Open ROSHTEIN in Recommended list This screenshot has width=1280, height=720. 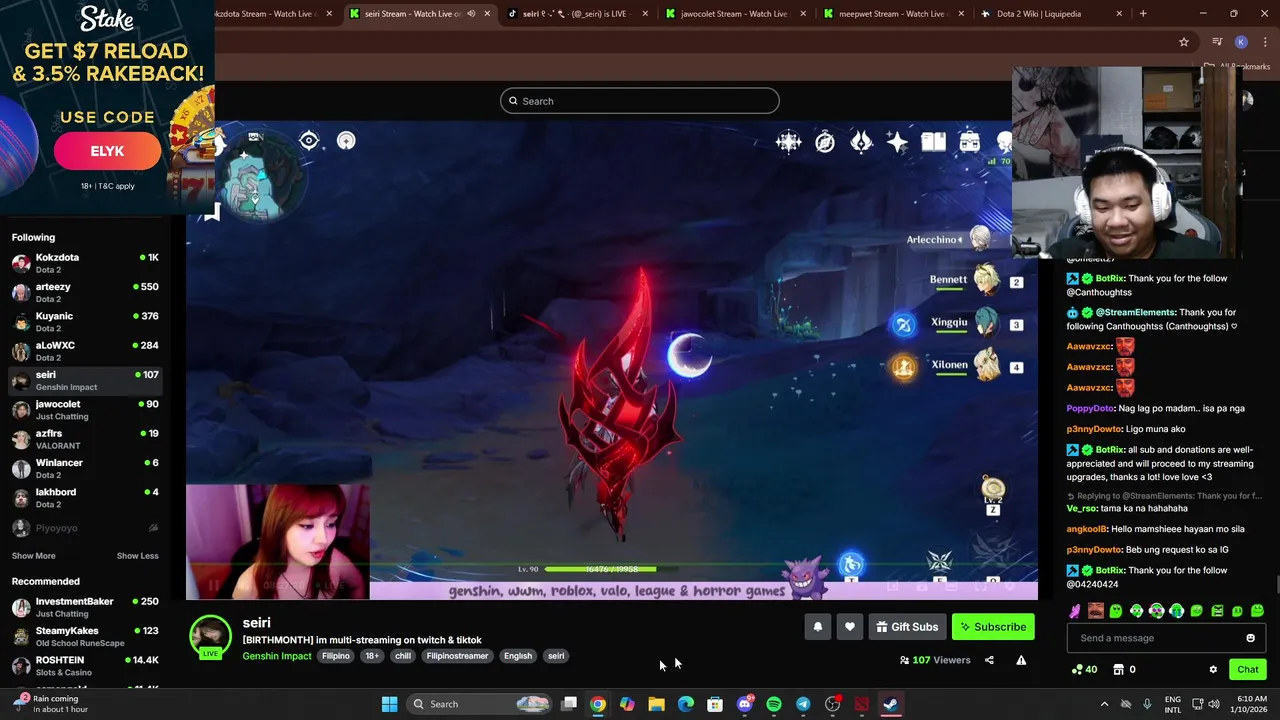click(85, 666)
